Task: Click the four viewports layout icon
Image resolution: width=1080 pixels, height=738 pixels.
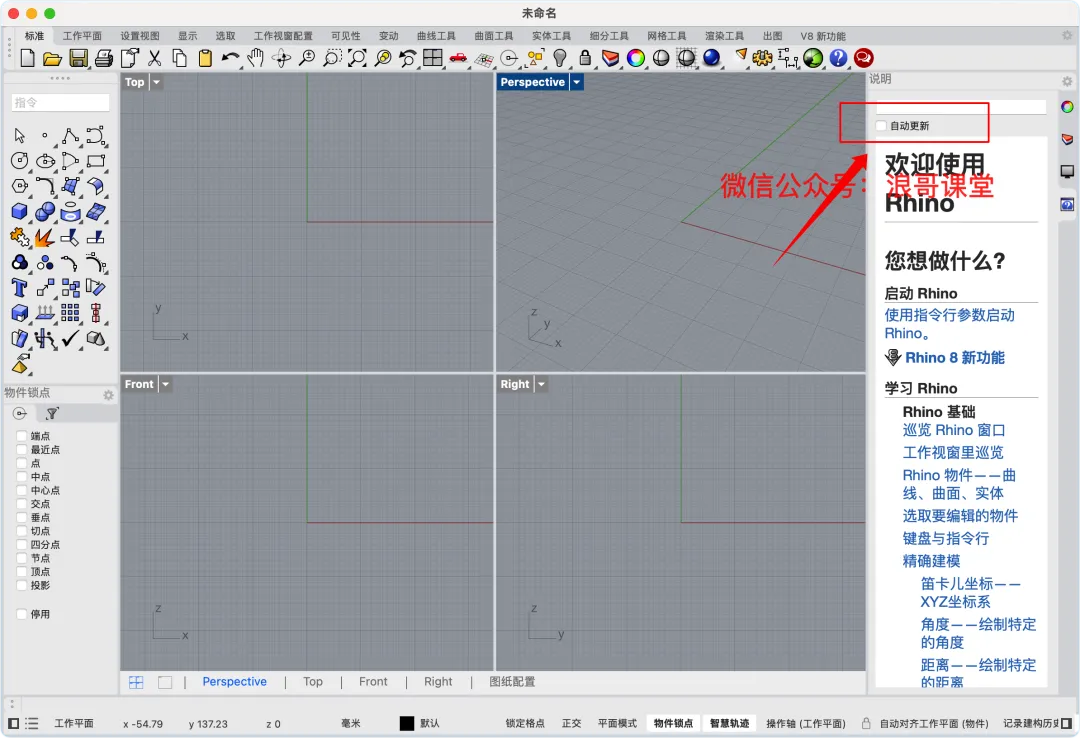Action: (x=433, y=58)
